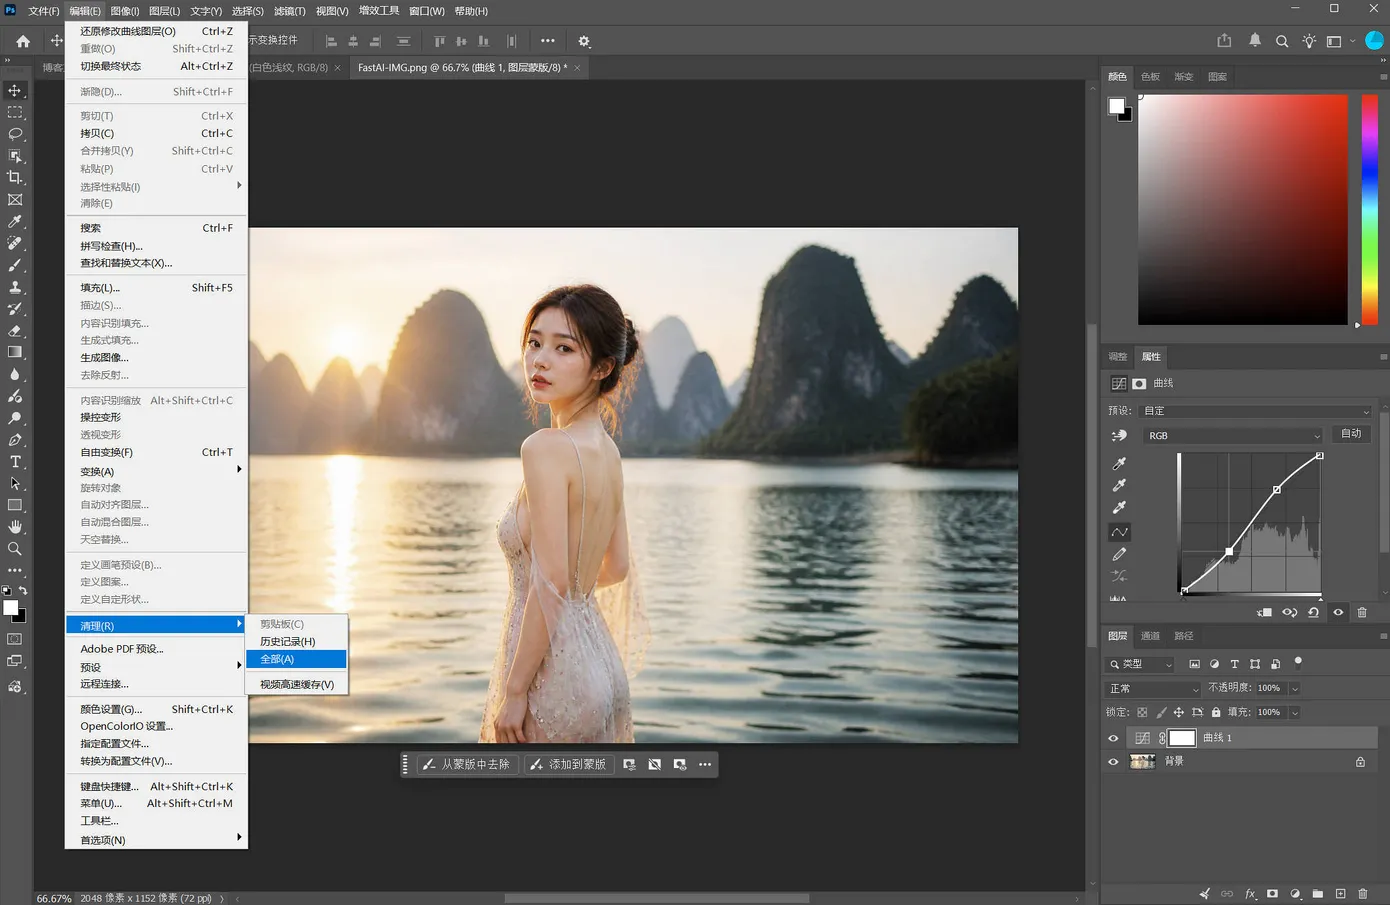Toggle curves adjustment visibility in properties panel
The width and height of the screenshot is (1390, 905).
[1338, 612]
